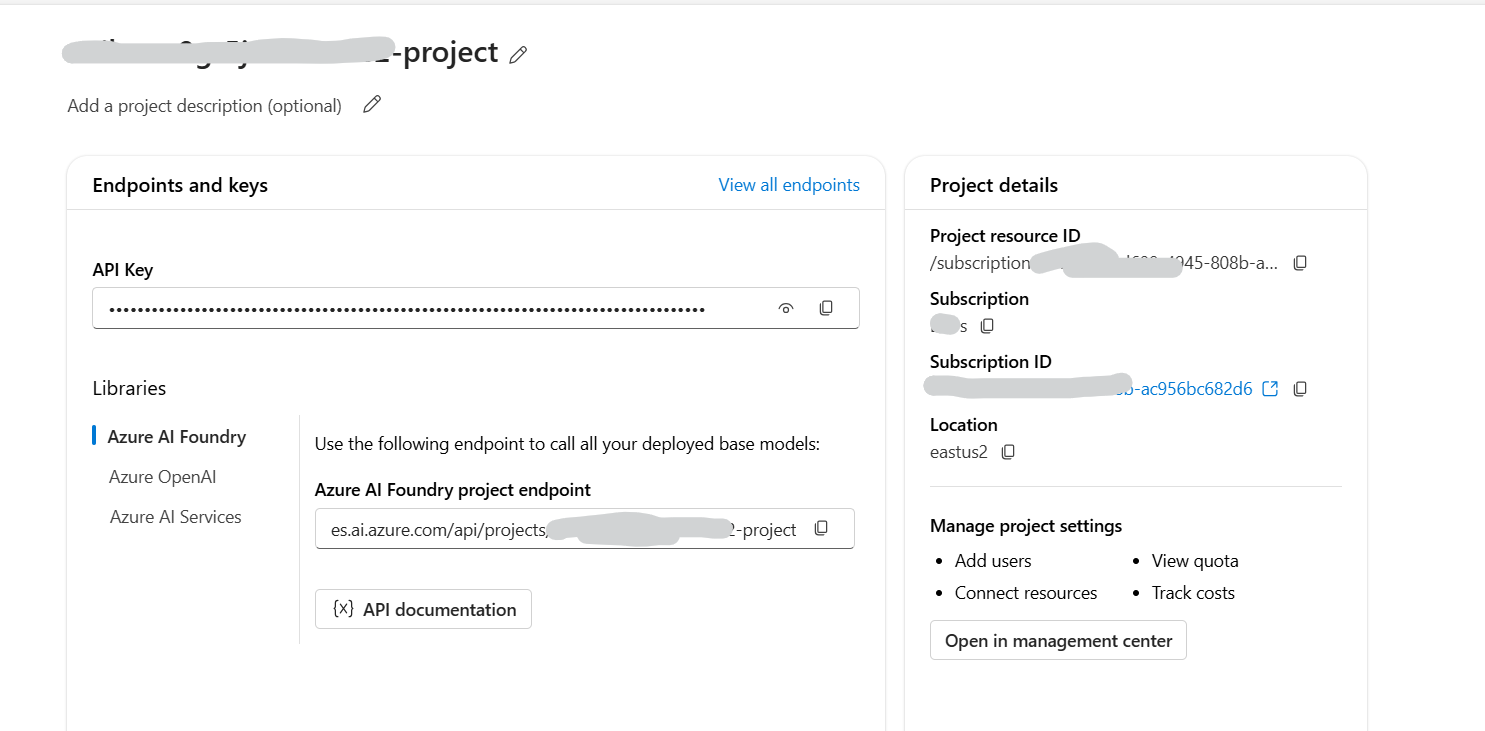Viewport: 1485px width, 731px height.
Task: Click the Libraries heading
Action: [129, 388]
